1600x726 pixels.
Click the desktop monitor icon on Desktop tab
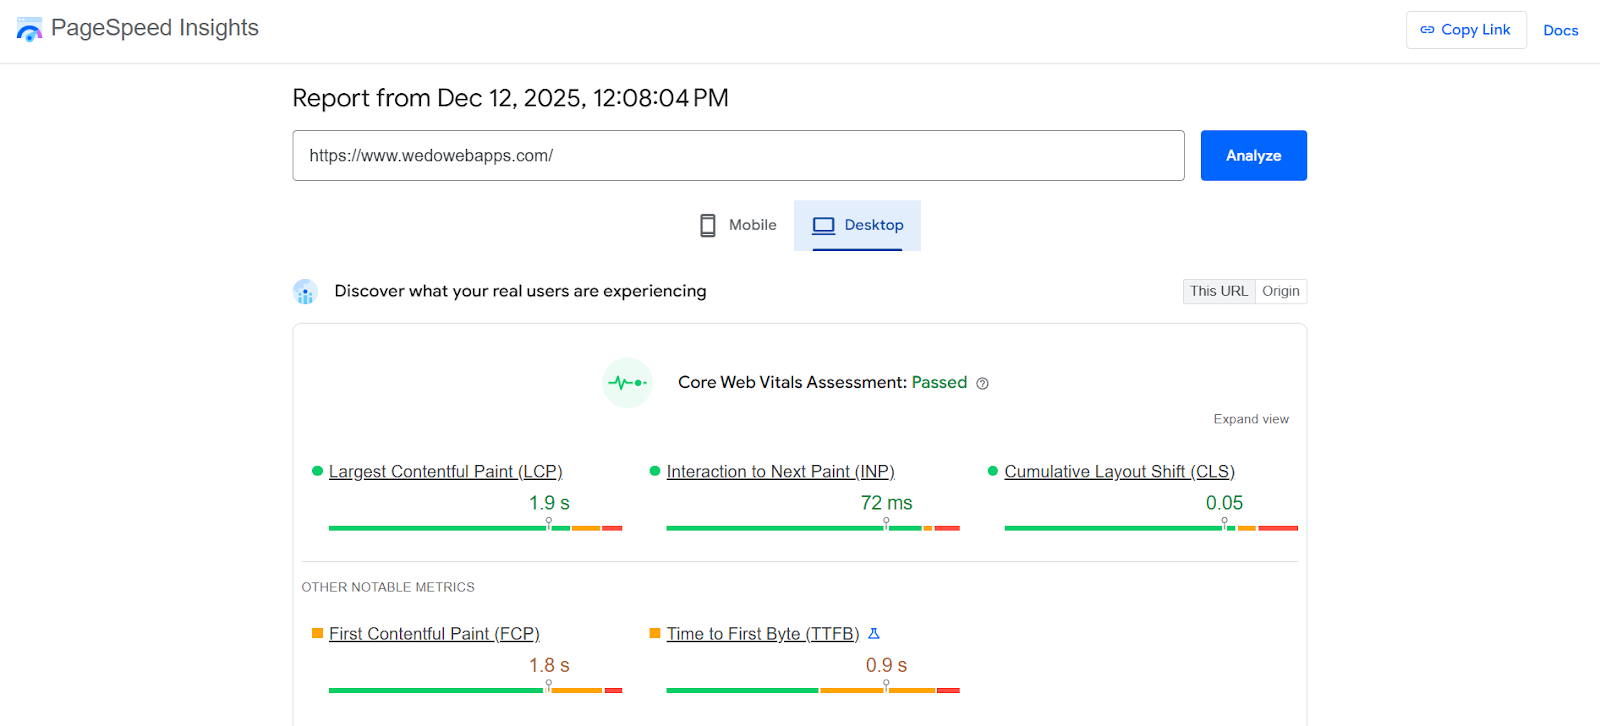(x=824, y=224)
